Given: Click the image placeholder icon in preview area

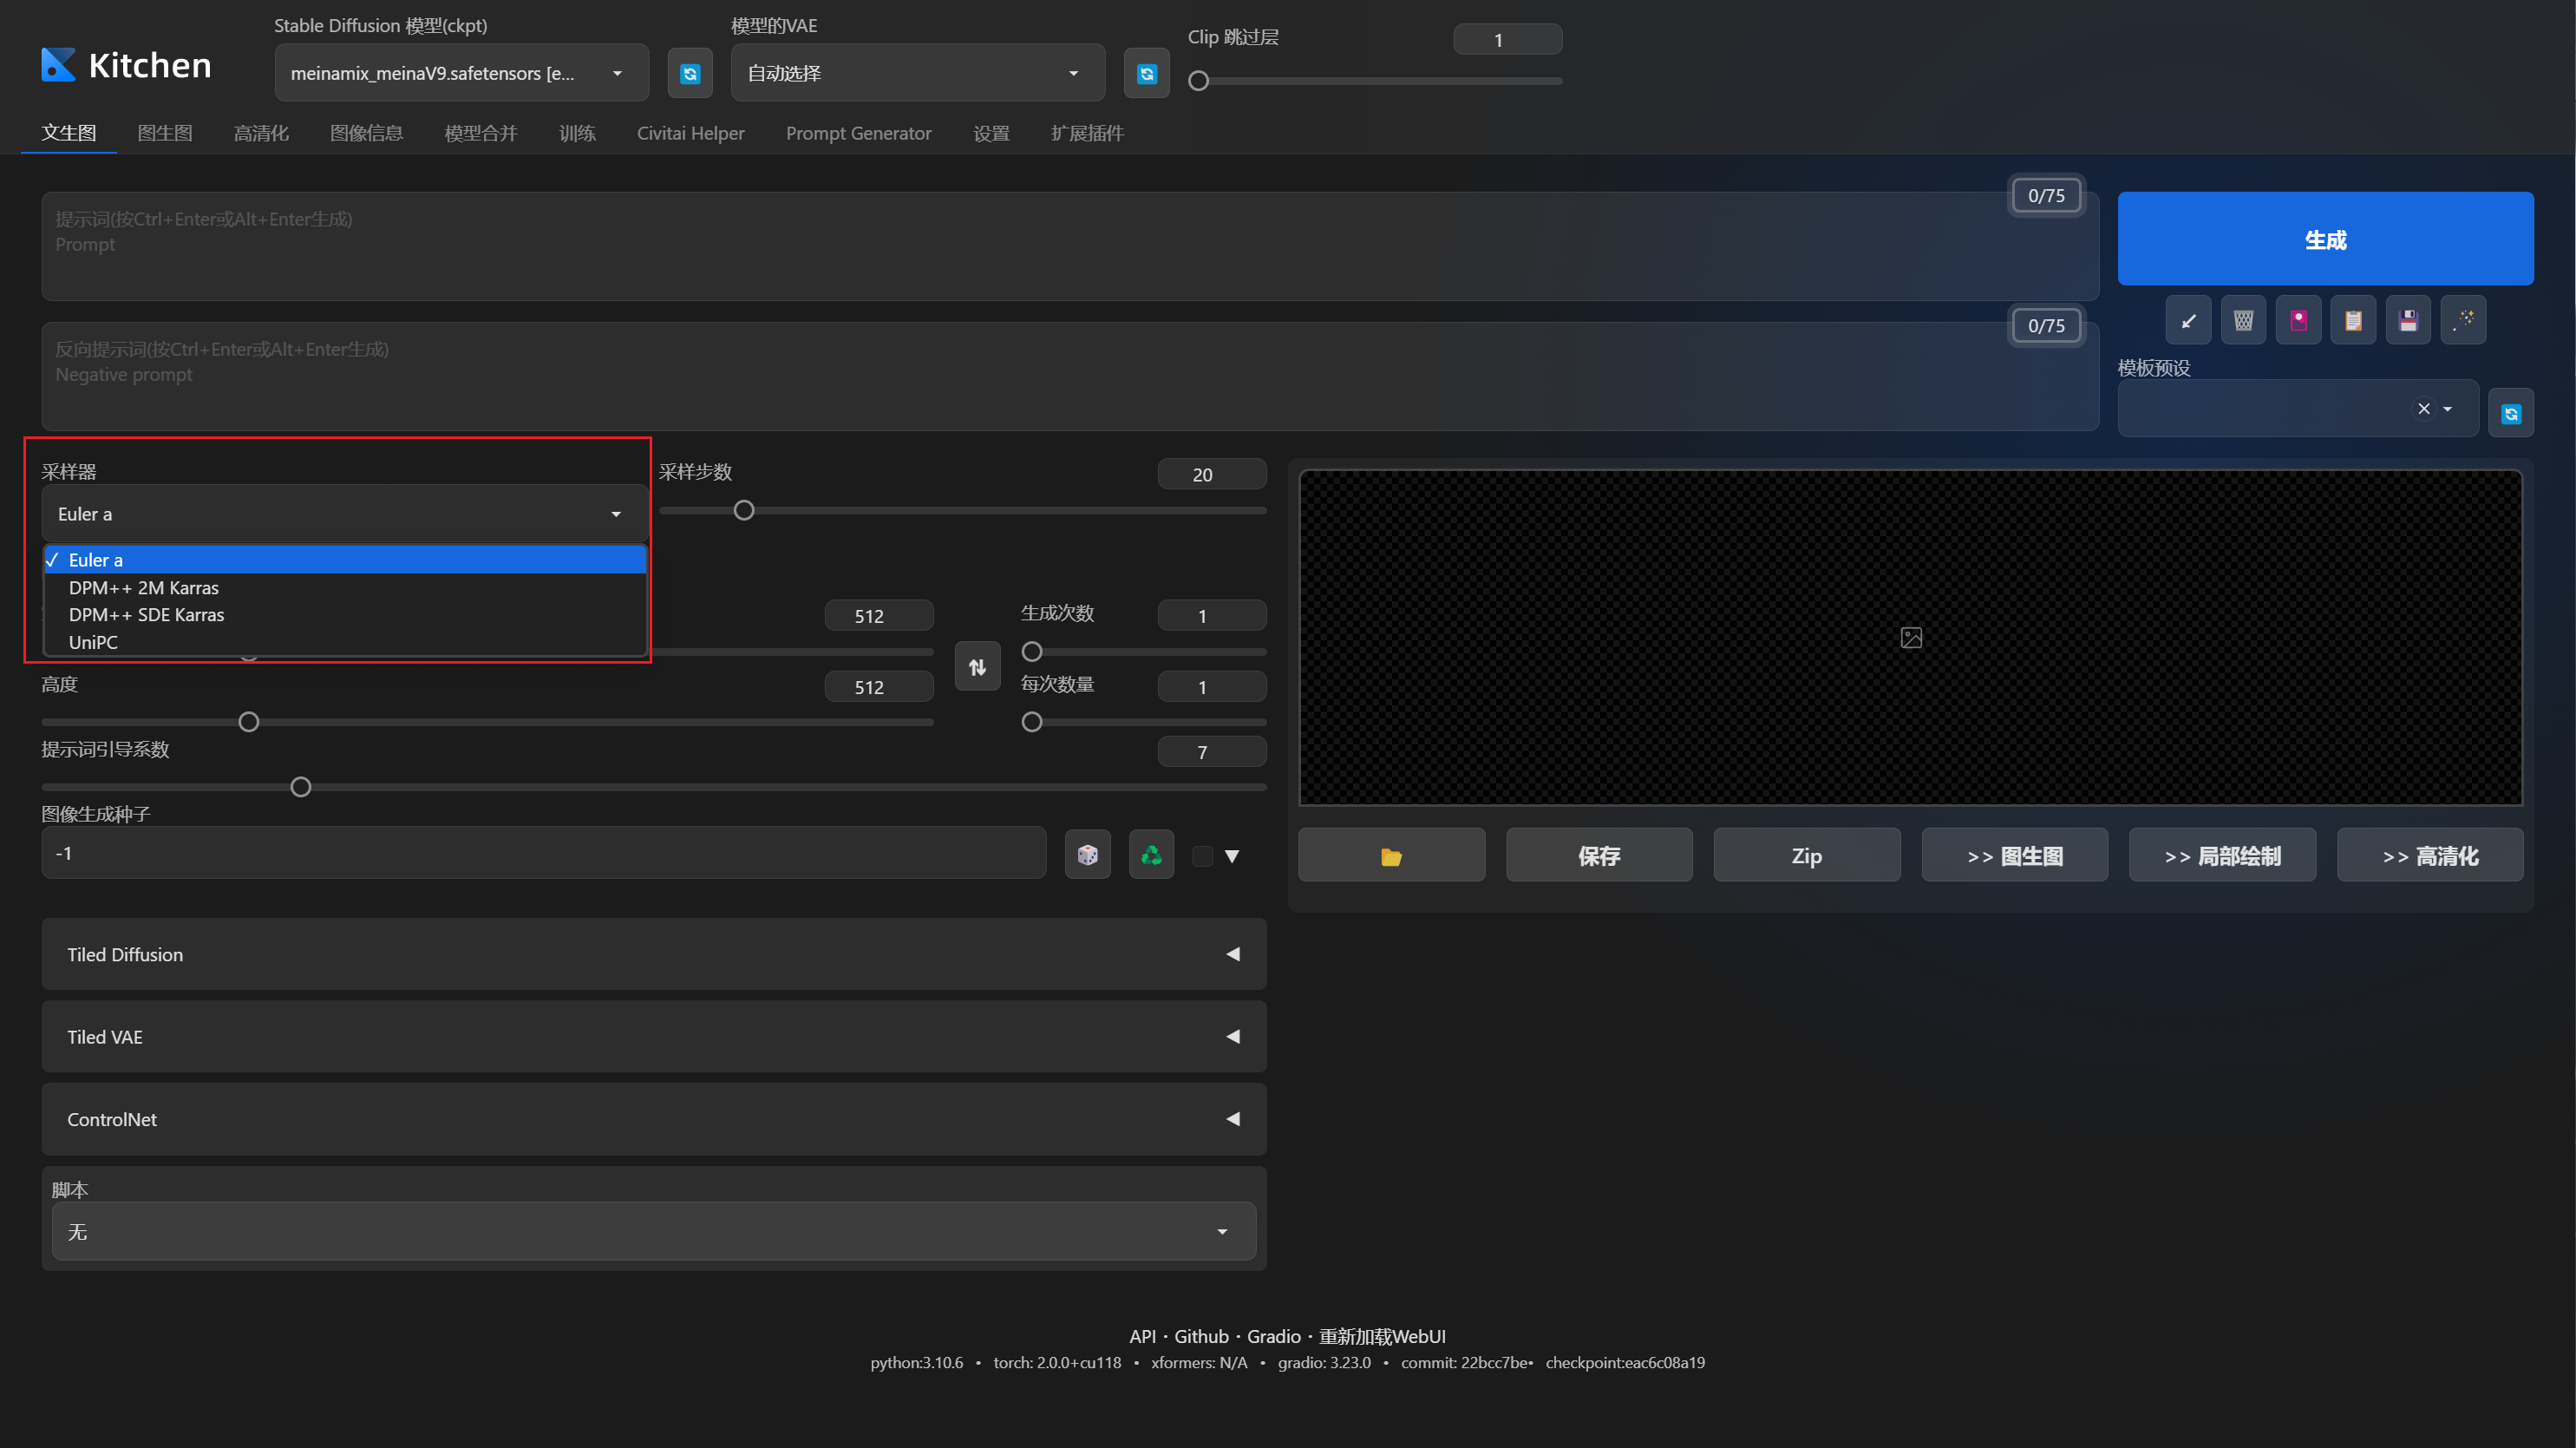Looking at the screenshot, I should pos(1911,638).
